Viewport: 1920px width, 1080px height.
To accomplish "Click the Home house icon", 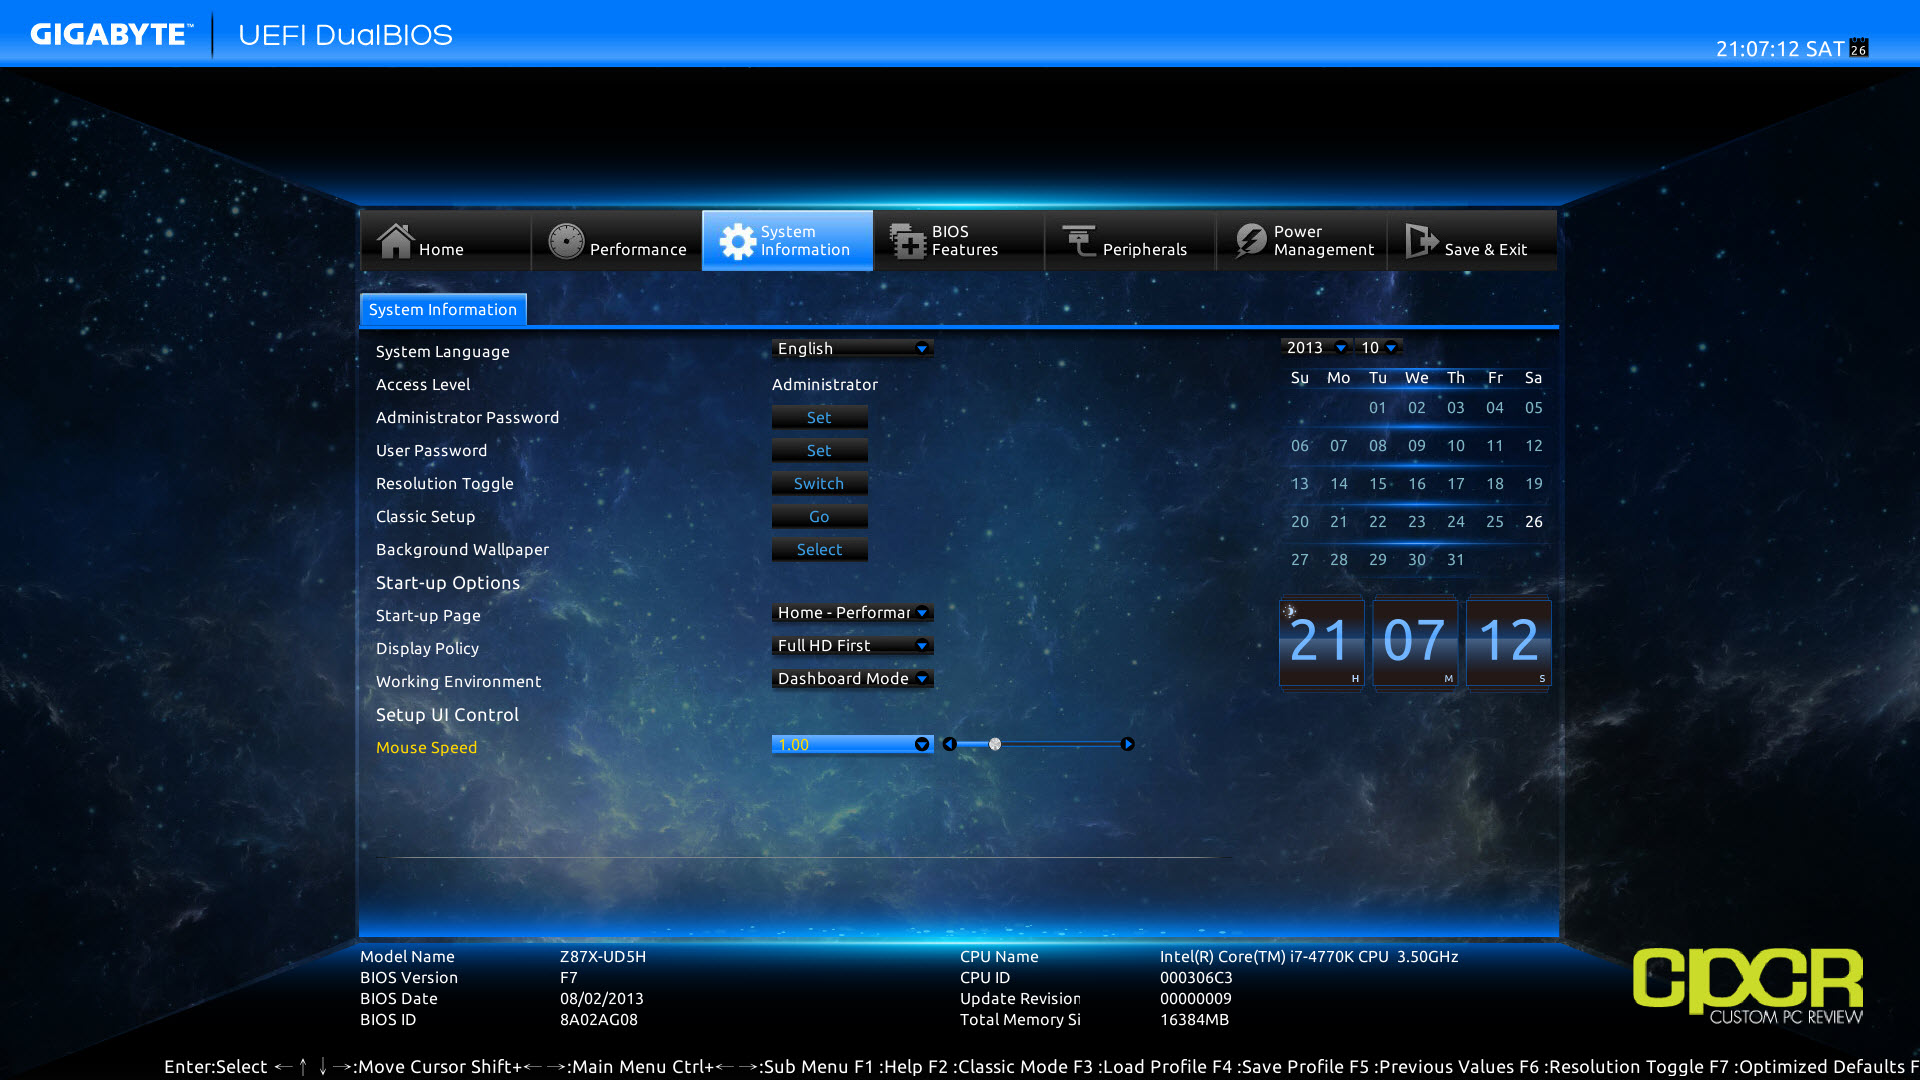I will (395, 241).
